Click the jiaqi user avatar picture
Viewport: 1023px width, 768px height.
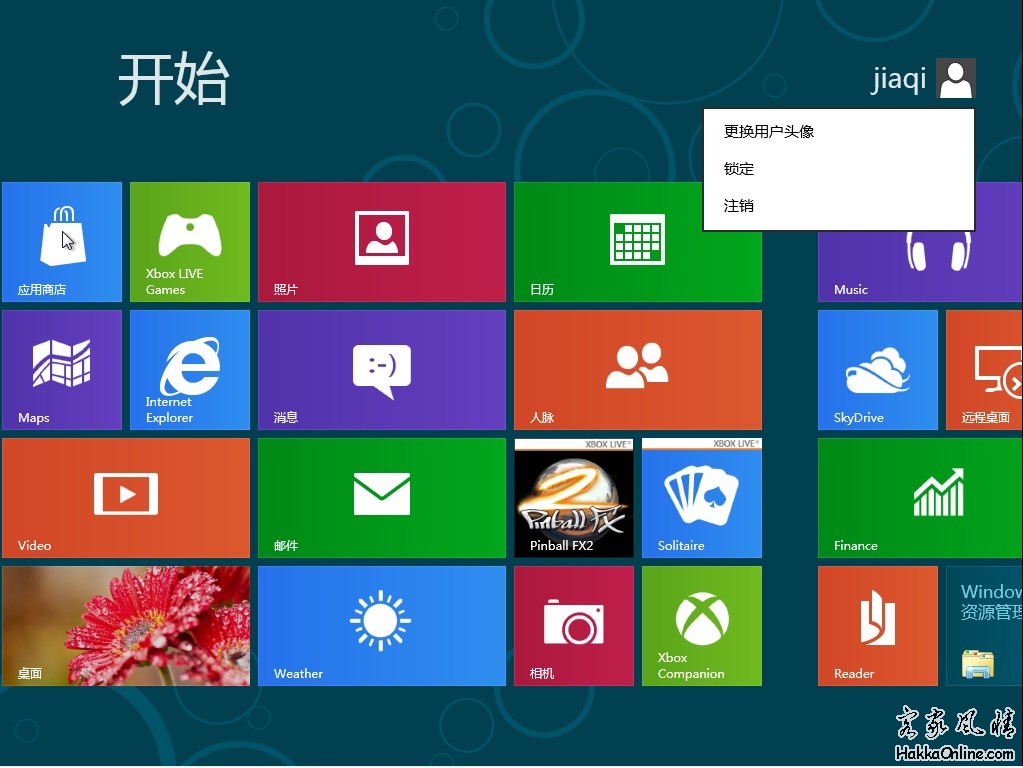click(x=956, y=78)
